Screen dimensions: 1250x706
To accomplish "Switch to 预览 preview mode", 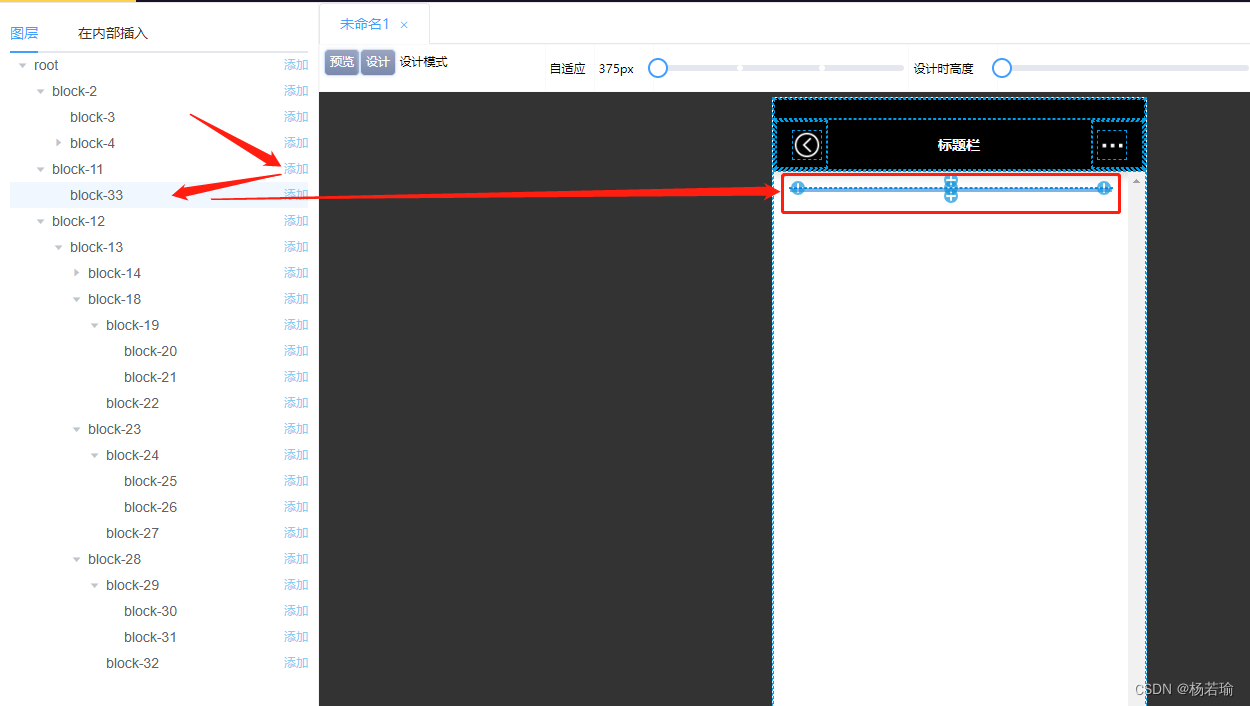I will tap(342, 62).
